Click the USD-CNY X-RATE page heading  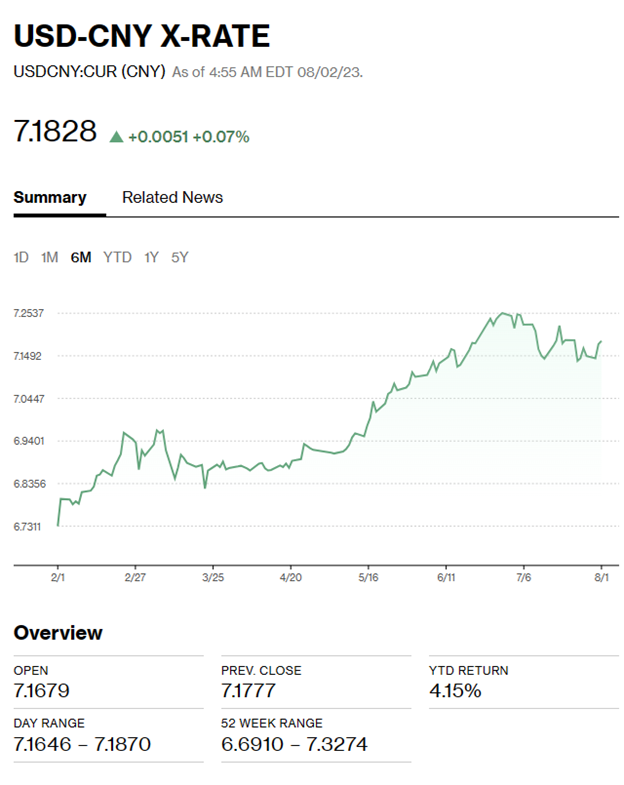tap(141, 37)
